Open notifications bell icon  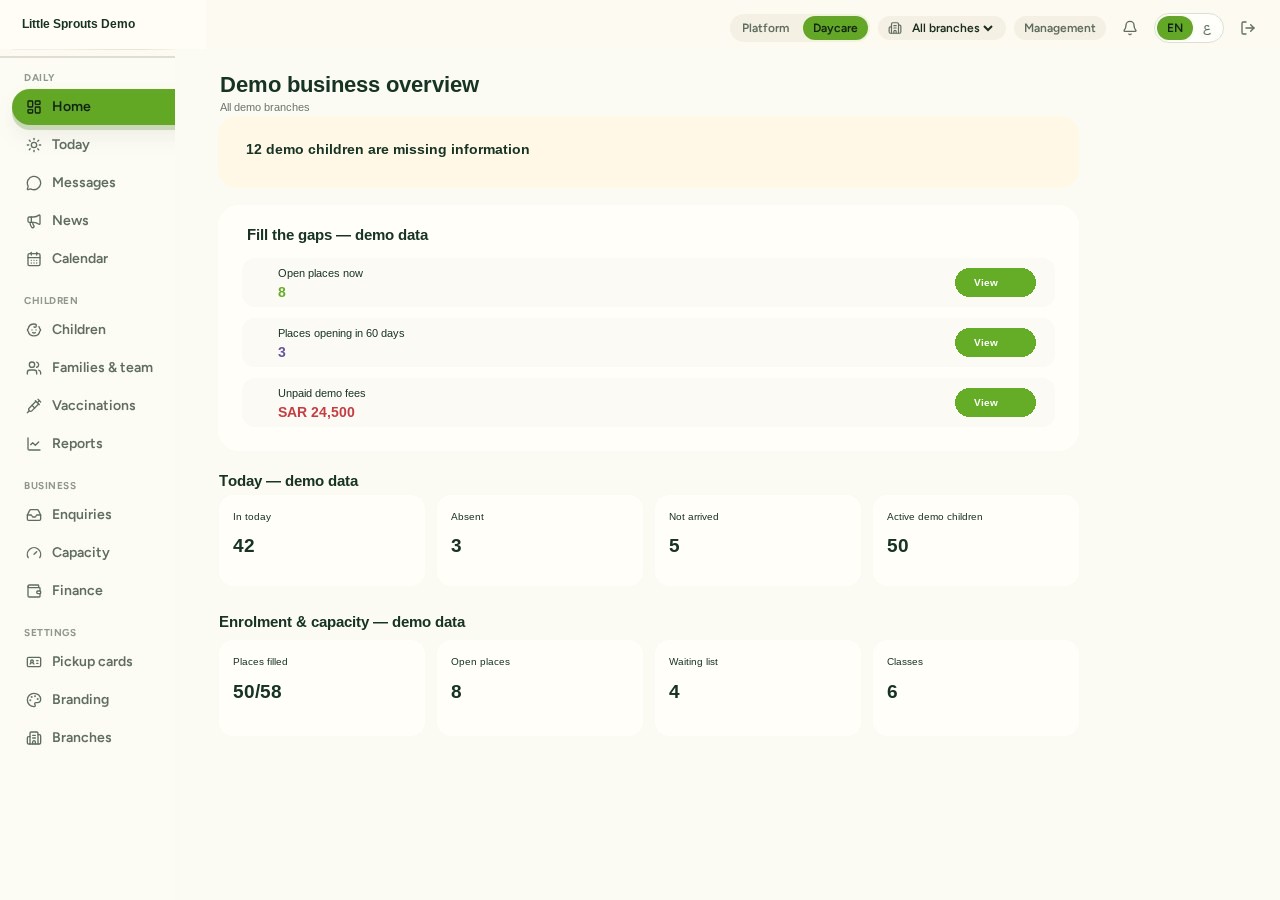click(x=1130, y=28)
